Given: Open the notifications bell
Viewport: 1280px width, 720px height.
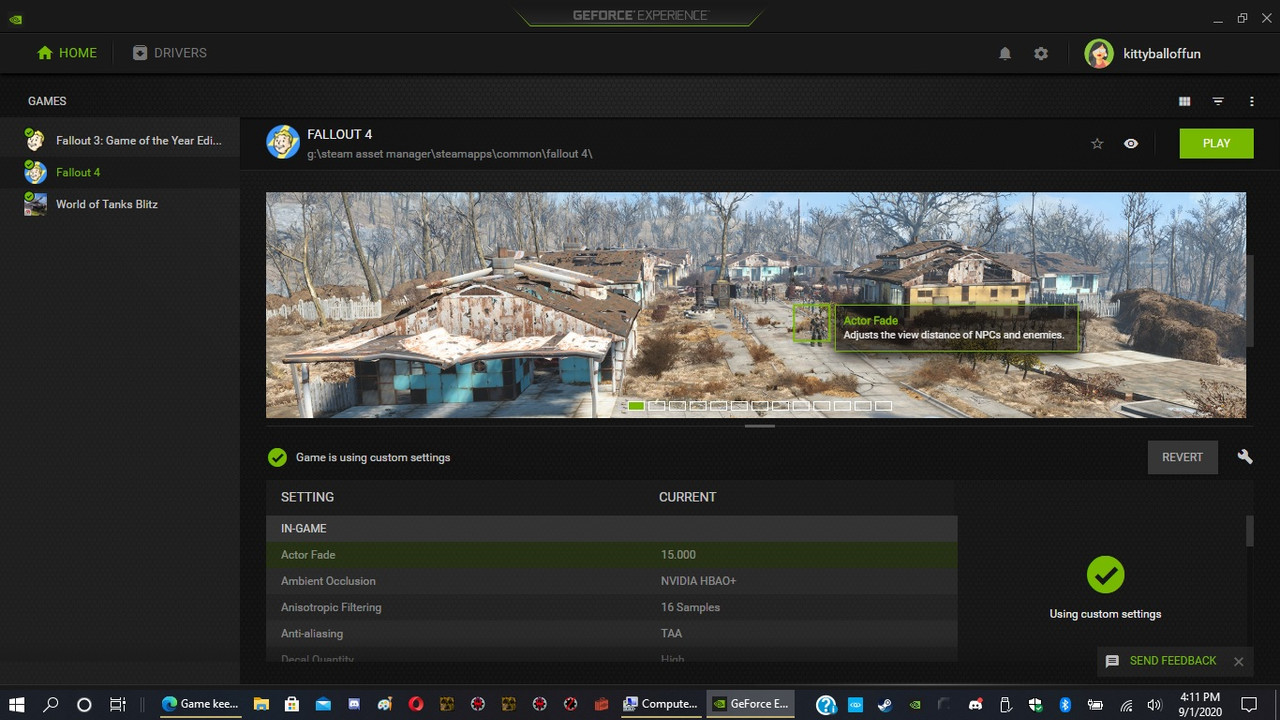Looking at the screenshot, I should coord(1005,53).
